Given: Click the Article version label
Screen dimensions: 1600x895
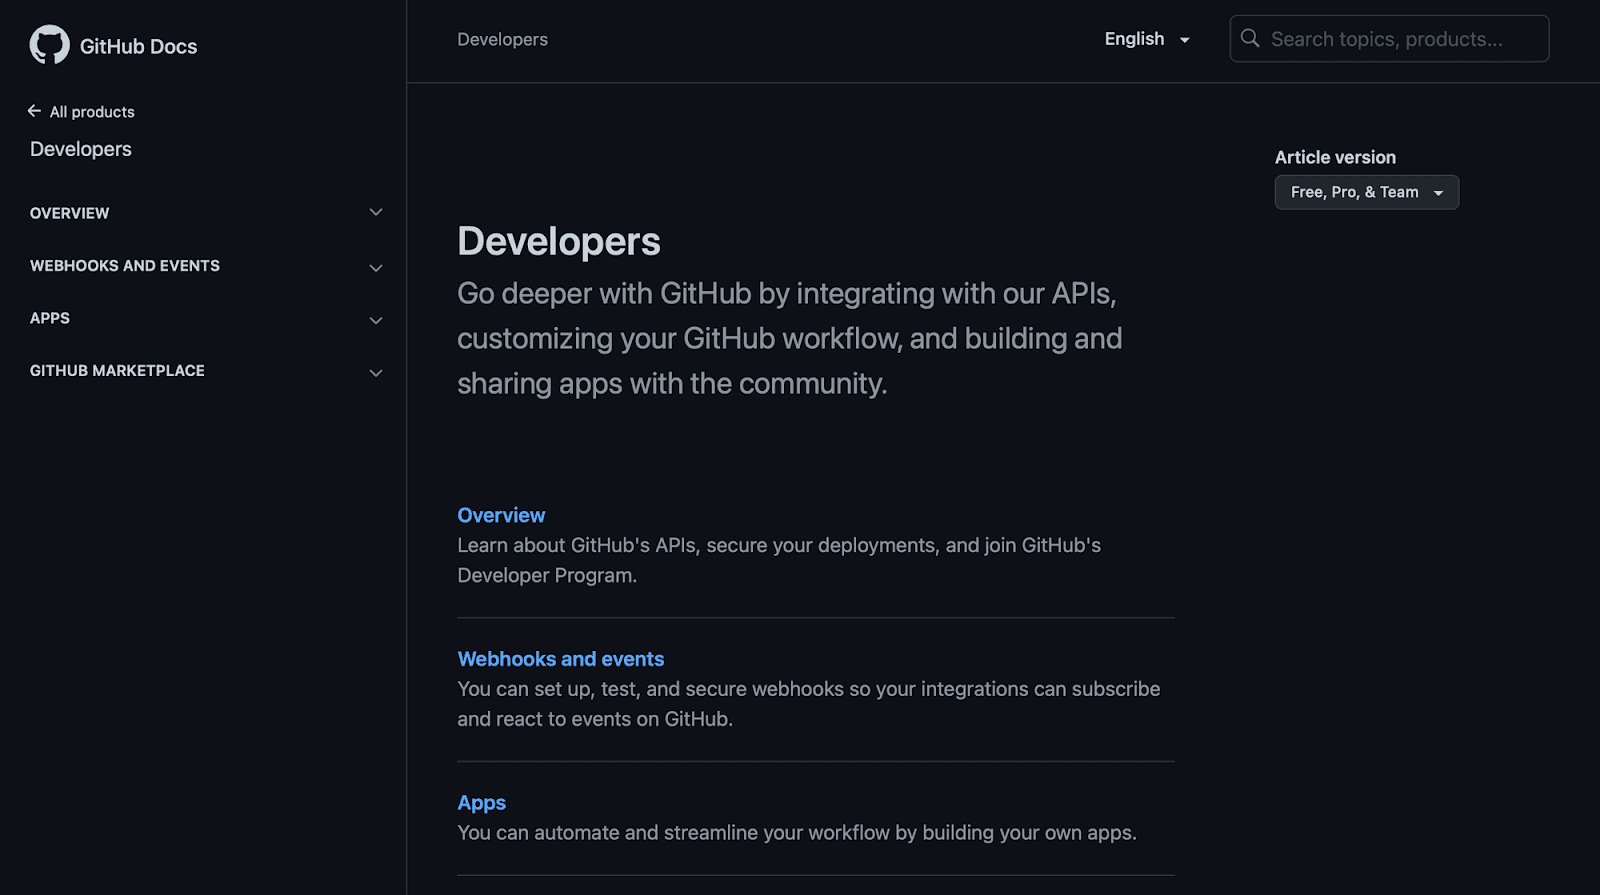Looking at the screenshot, I should 1335,157.
